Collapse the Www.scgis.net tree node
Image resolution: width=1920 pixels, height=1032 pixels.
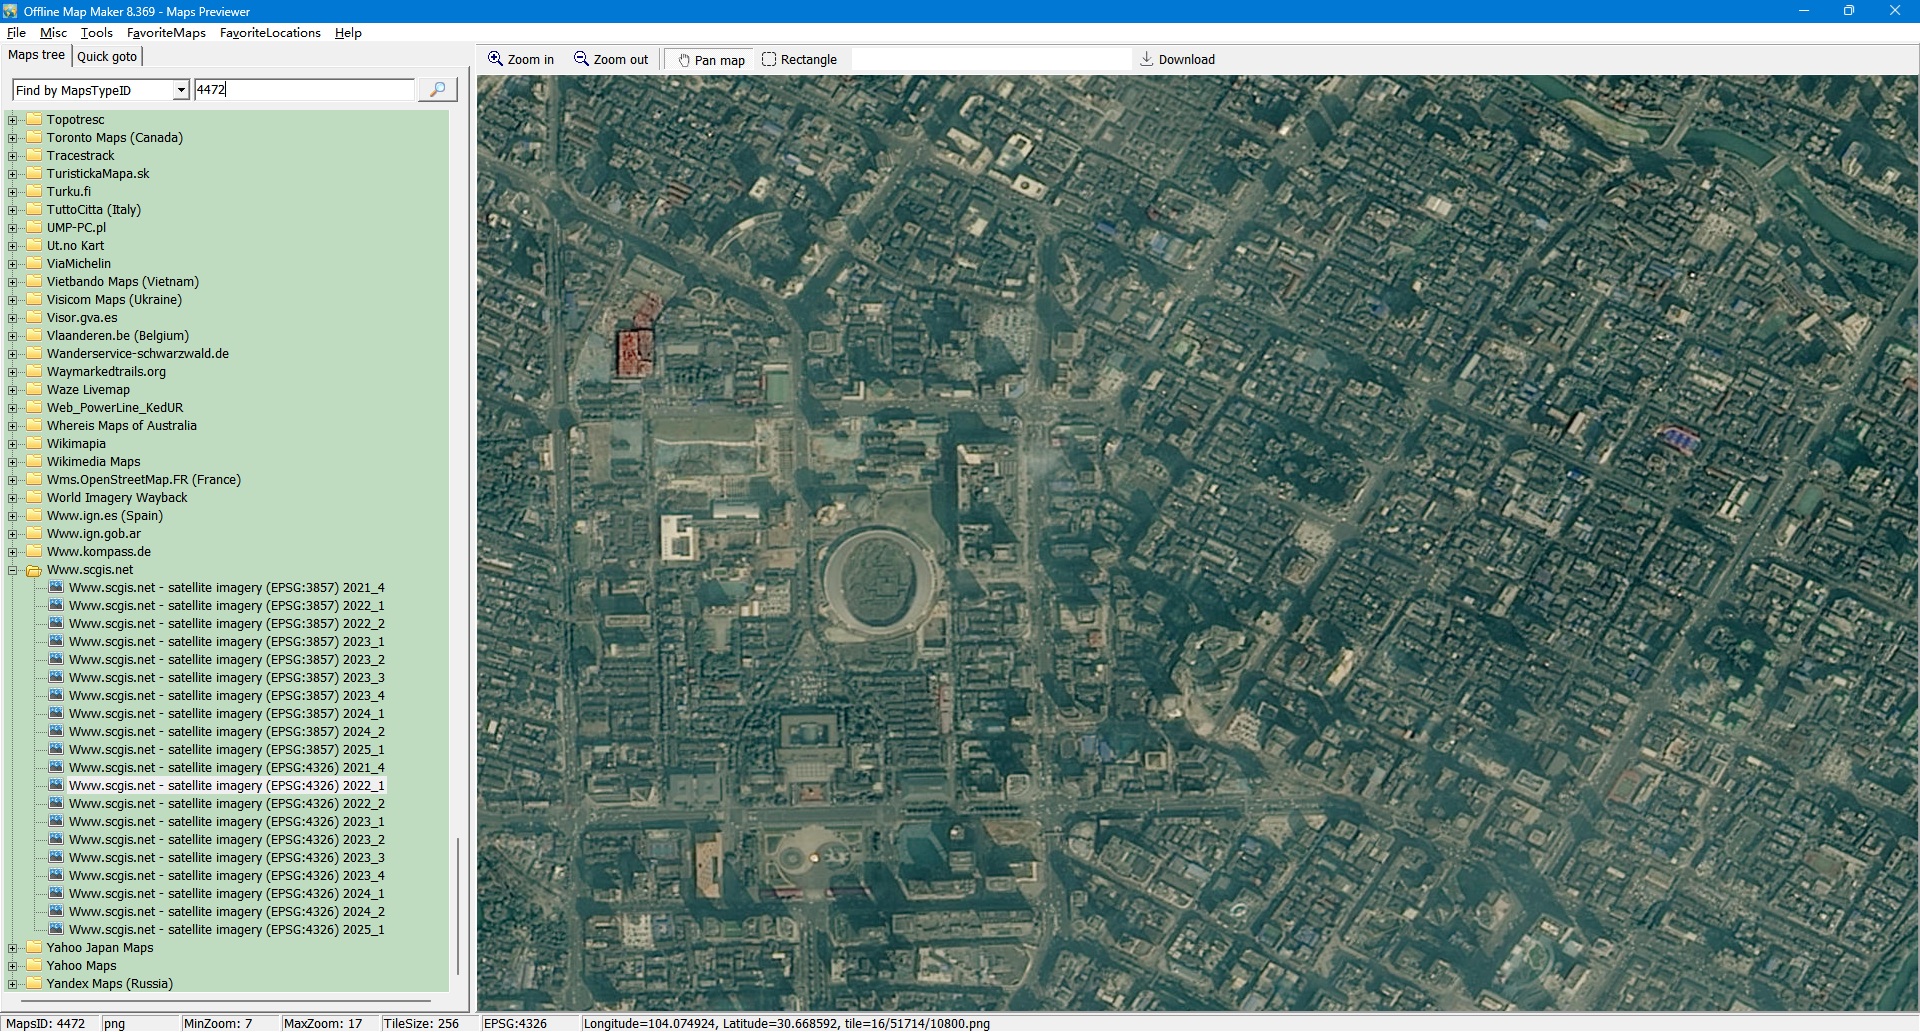(13, 570)
